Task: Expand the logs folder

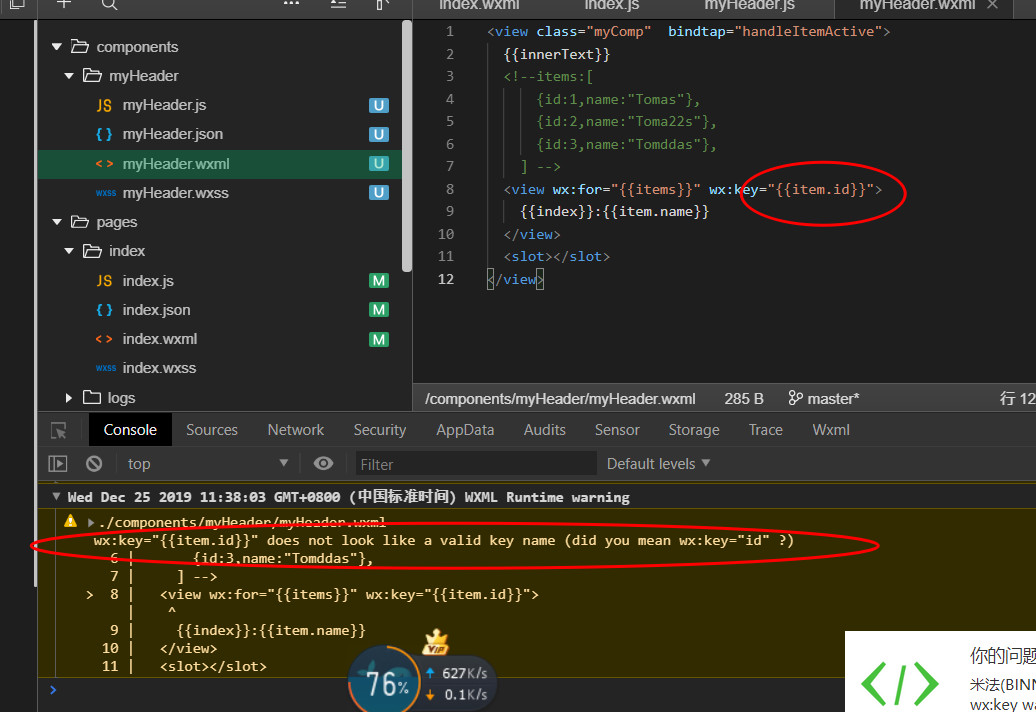Action: tap(69, 398)
